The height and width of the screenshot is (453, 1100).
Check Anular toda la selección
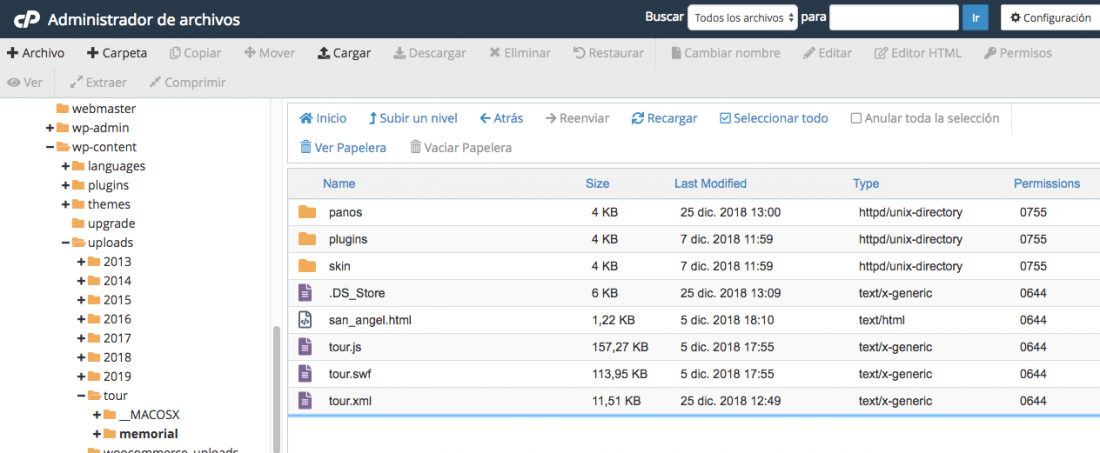[925, 119]
